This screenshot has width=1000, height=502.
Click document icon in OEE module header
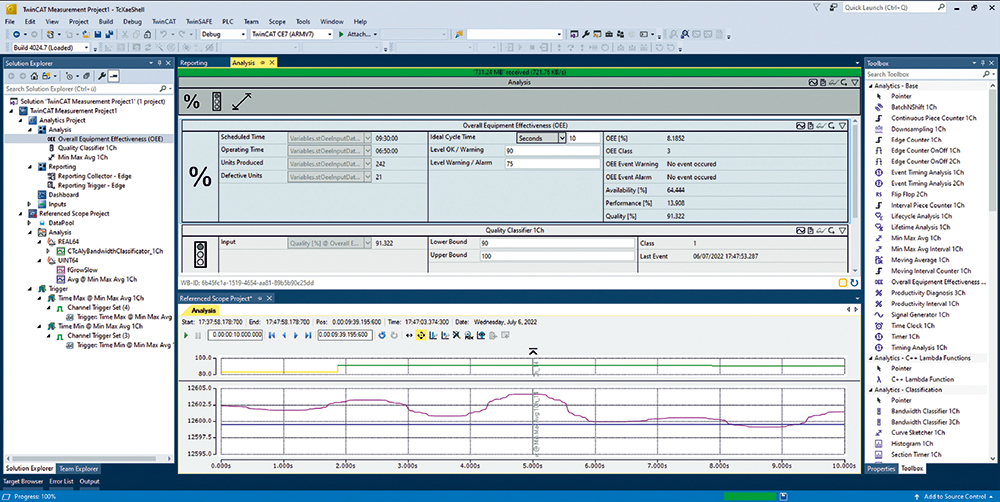click(811, 126)
